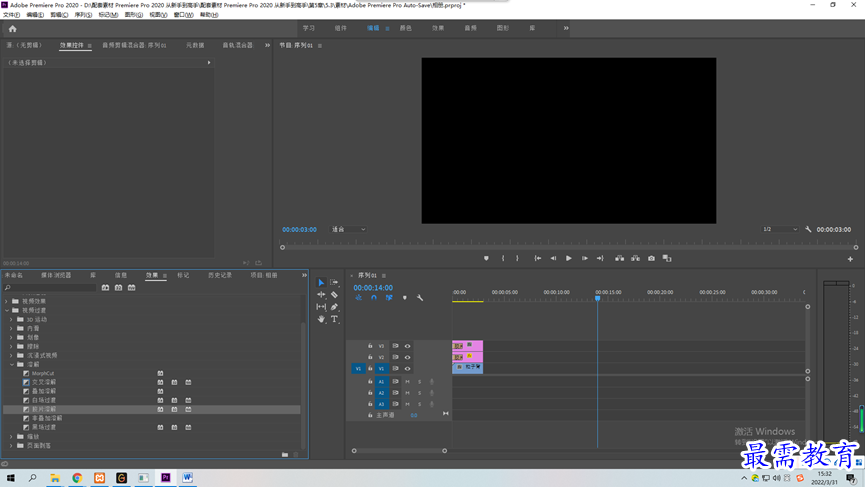Select the Hand tool
Screen dimensions: 865x487
pyautogui.click(x=321, y=319)
